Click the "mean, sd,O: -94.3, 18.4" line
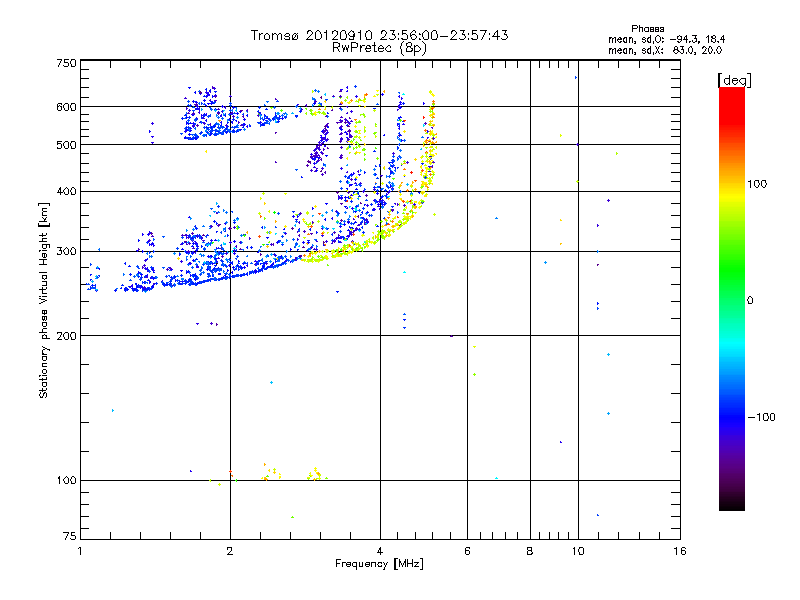Screen dimensions: 800x600 click(x=667, y=39)
